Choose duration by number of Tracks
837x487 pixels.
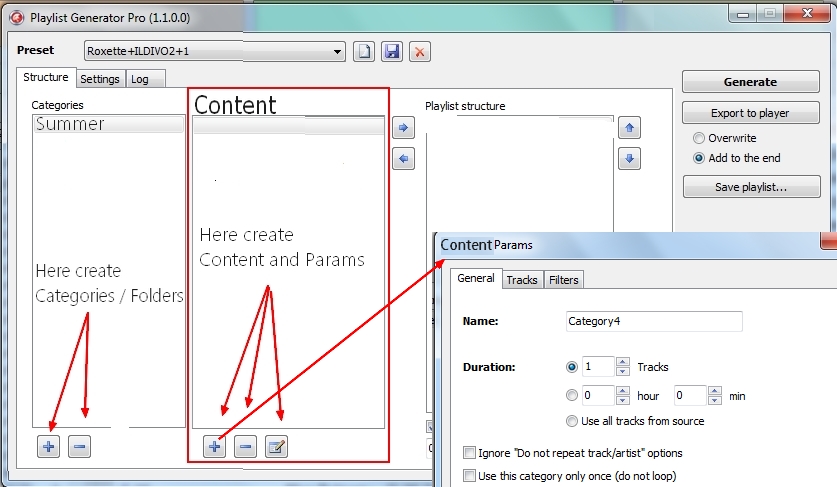pos(572,367)
